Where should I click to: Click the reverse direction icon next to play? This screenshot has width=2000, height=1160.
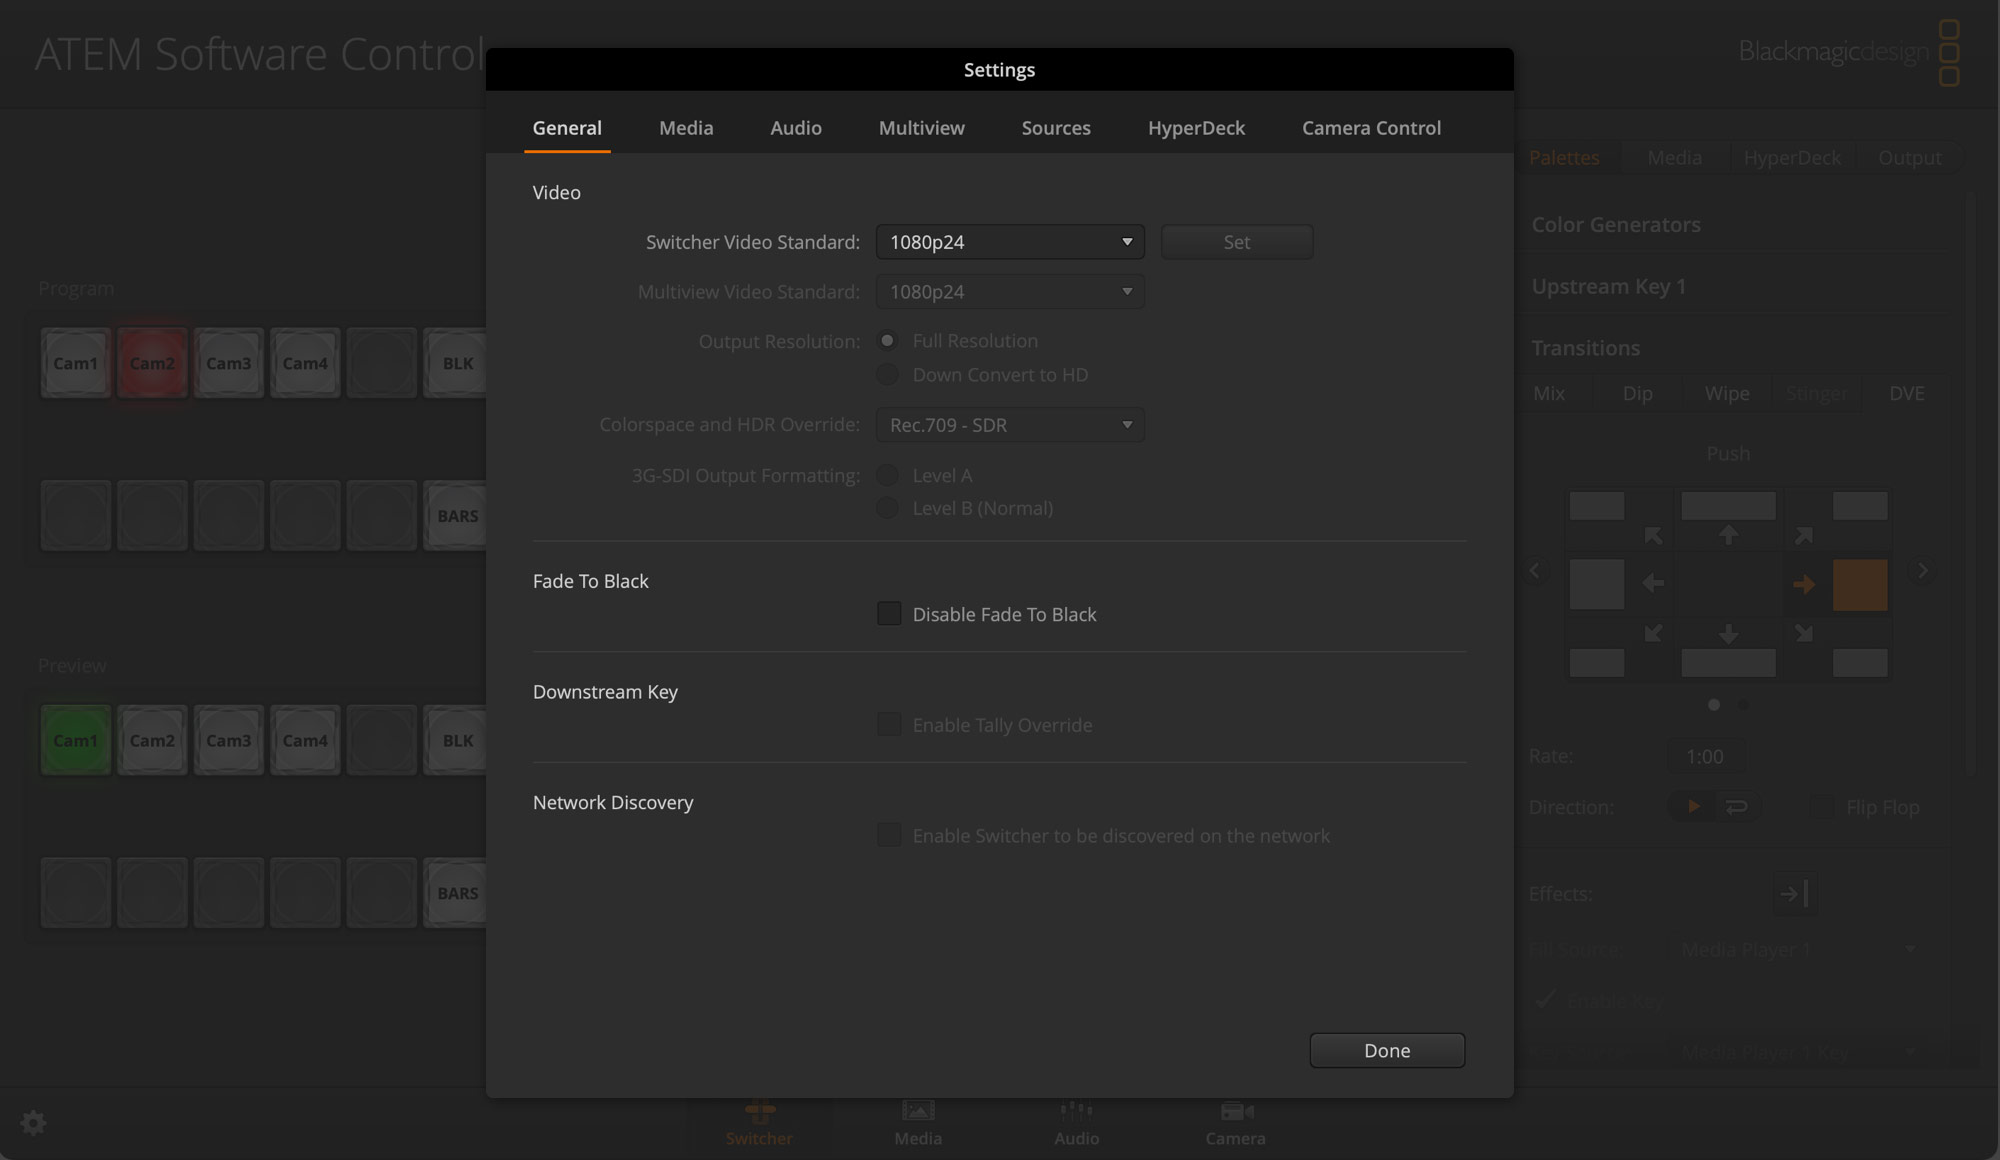(1736, 806)
